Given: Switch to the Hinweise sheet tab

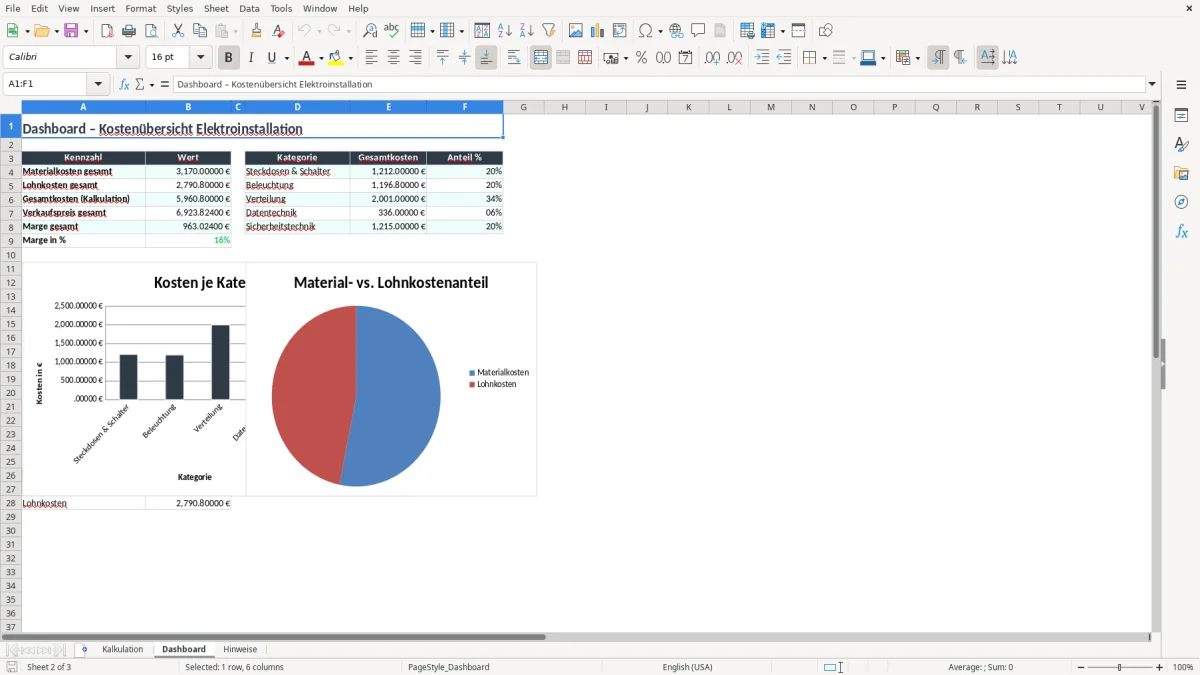Looking at the screenshot, I should [x=240, y=650].
